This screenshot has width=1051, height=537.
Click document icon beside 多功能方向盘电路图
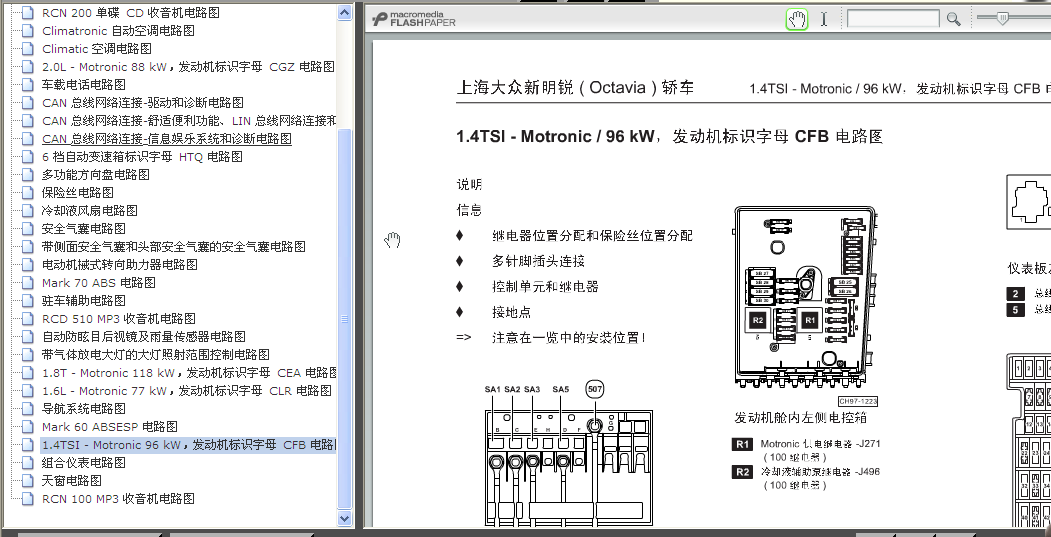click(27, 174)
